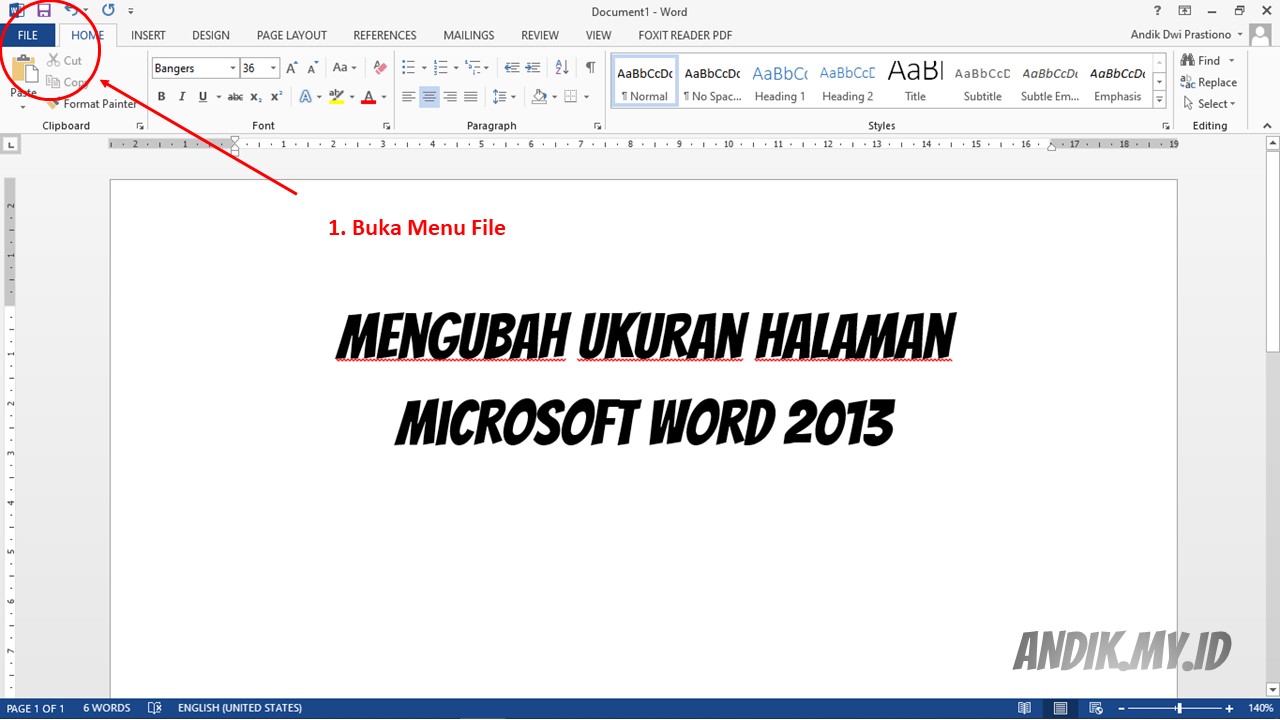Apply the Title style

click(915, 81)
